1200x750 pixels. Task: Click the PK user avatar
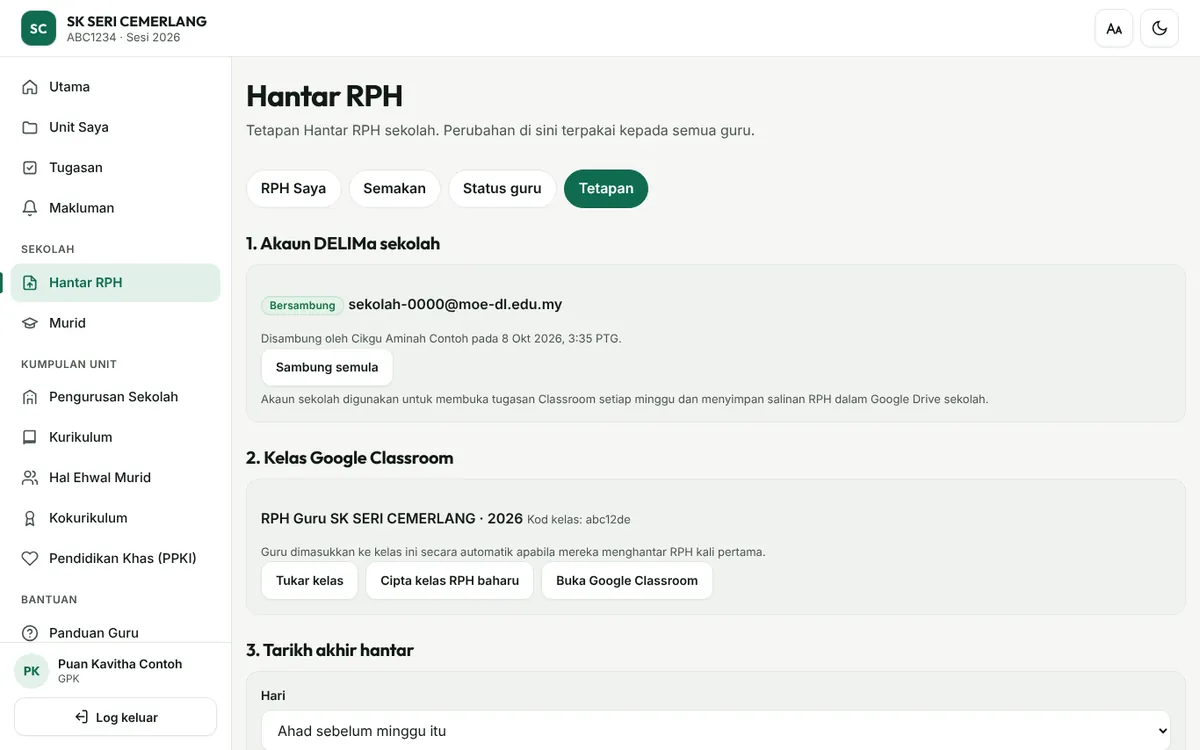pos(31,671)
